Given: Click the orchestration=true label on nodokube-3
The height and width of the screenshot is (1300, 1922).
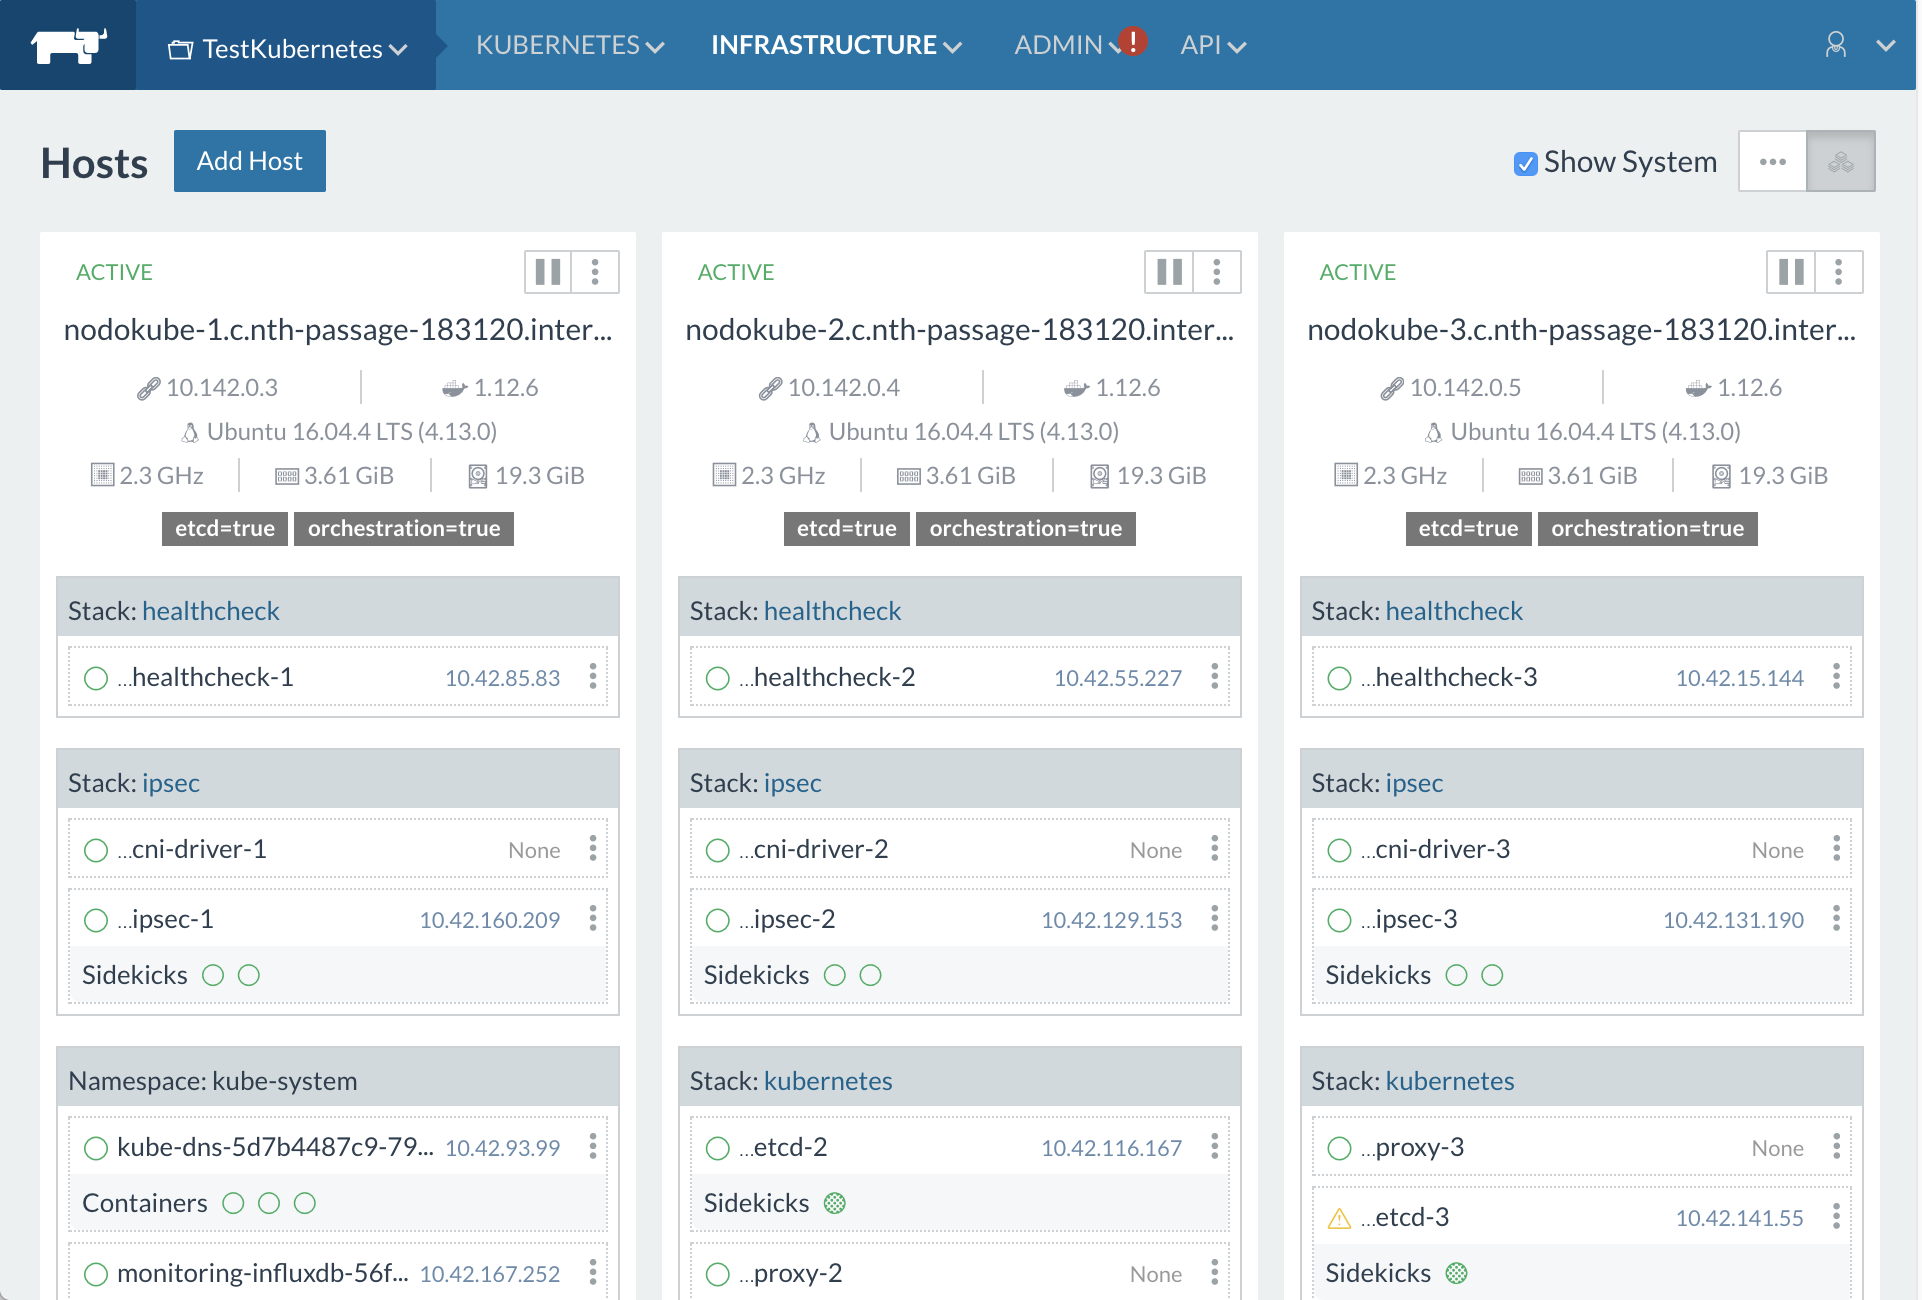Looking at the screenshot, I should [x=1648, y=529].
